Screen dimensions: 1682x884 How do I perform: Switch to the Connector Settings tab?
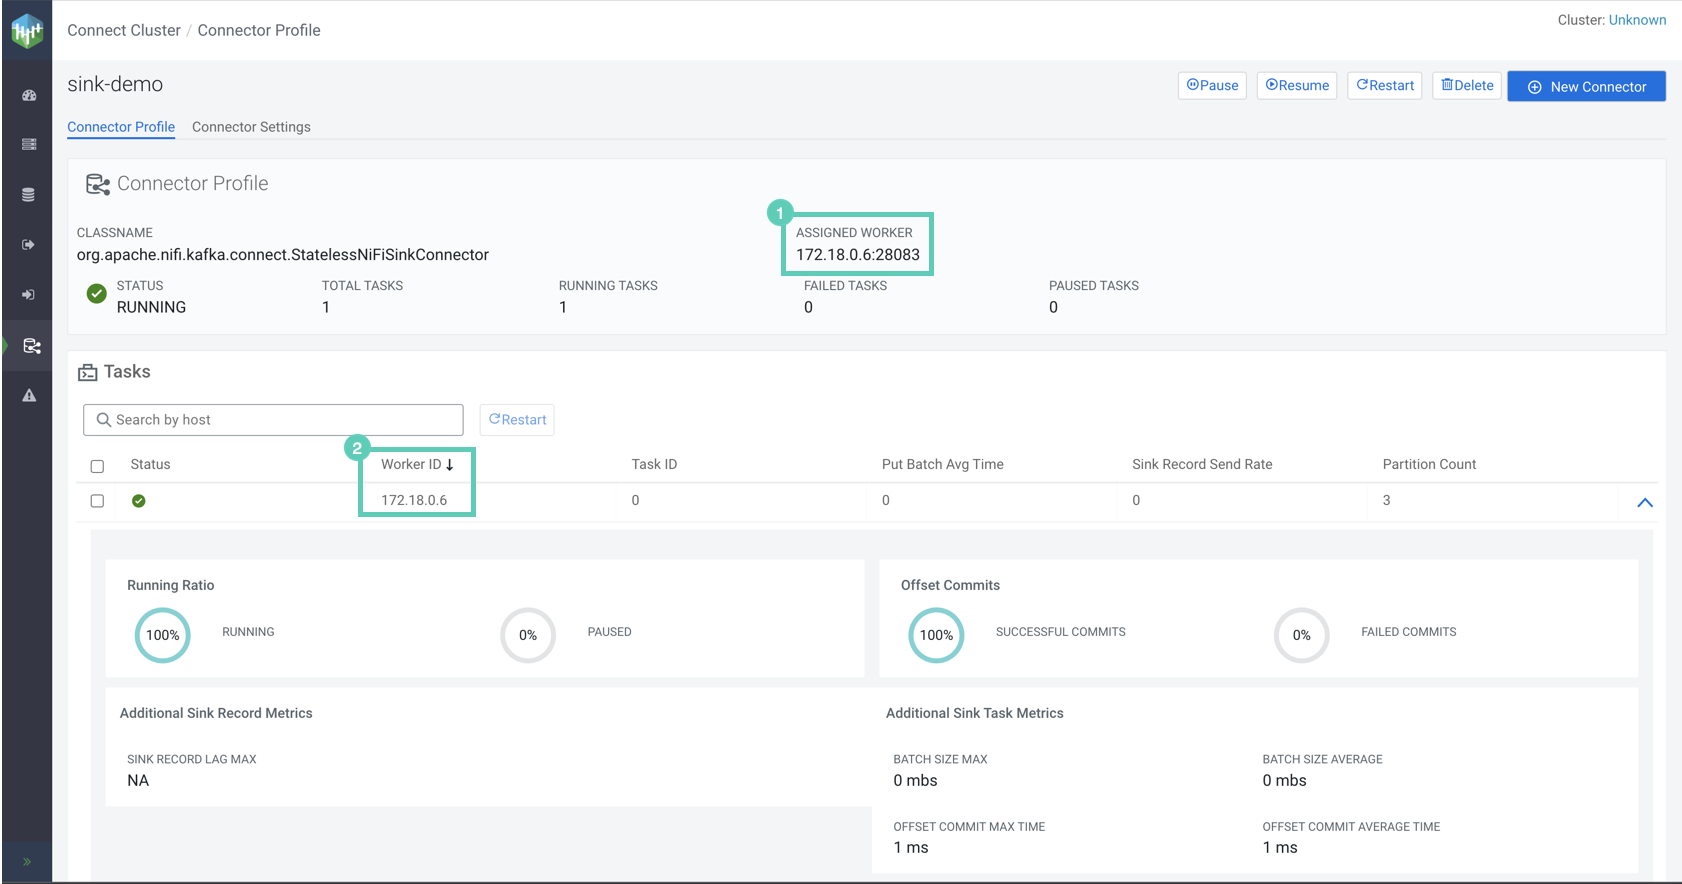(x=251, y=127)
